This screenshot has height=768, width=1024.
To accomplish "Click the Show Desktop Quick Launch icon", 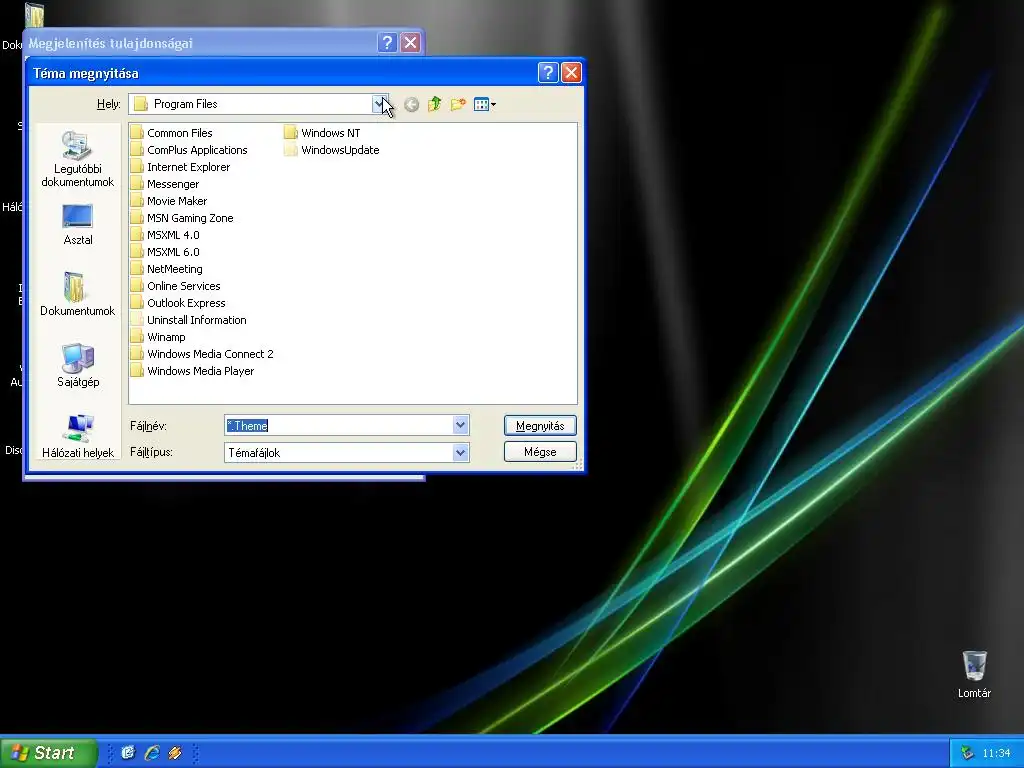I will point(128,753).
